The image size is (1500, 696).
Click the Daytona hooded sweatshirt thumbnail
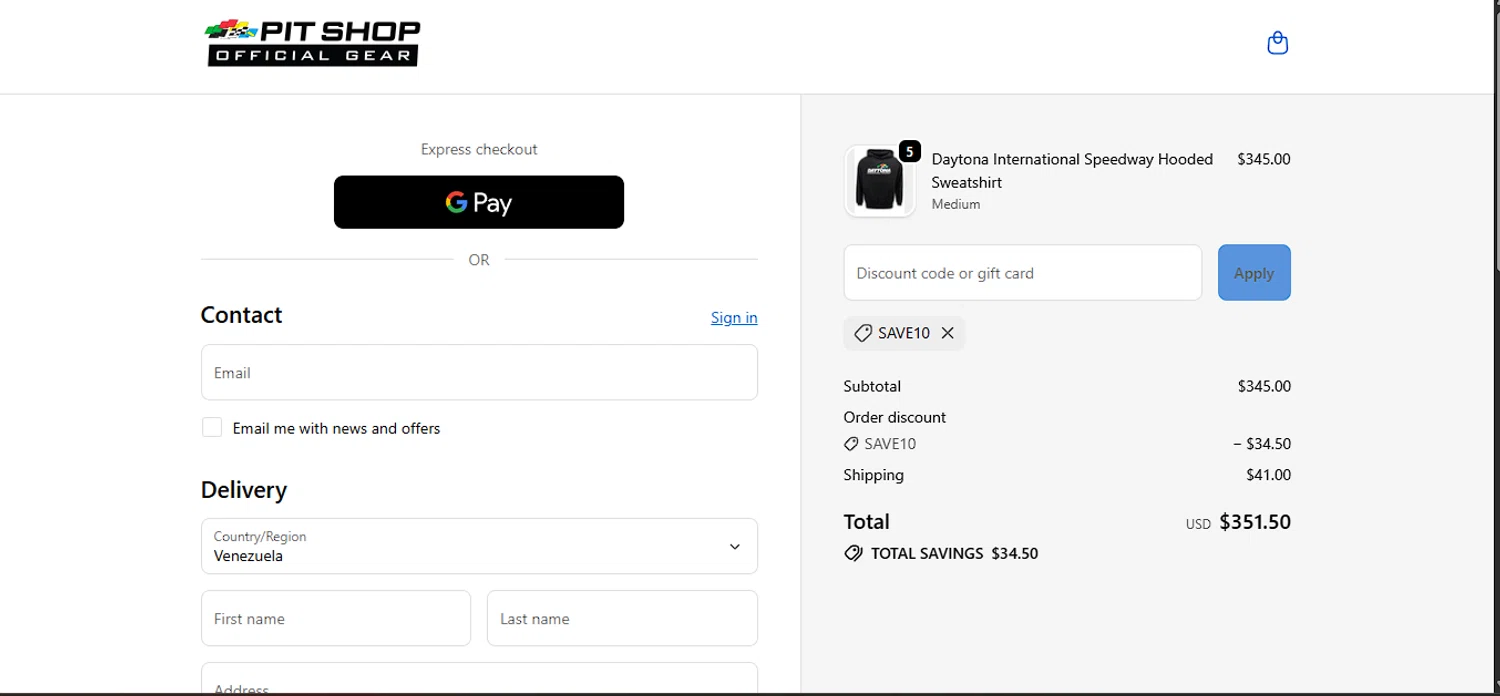tap(880, 181)
